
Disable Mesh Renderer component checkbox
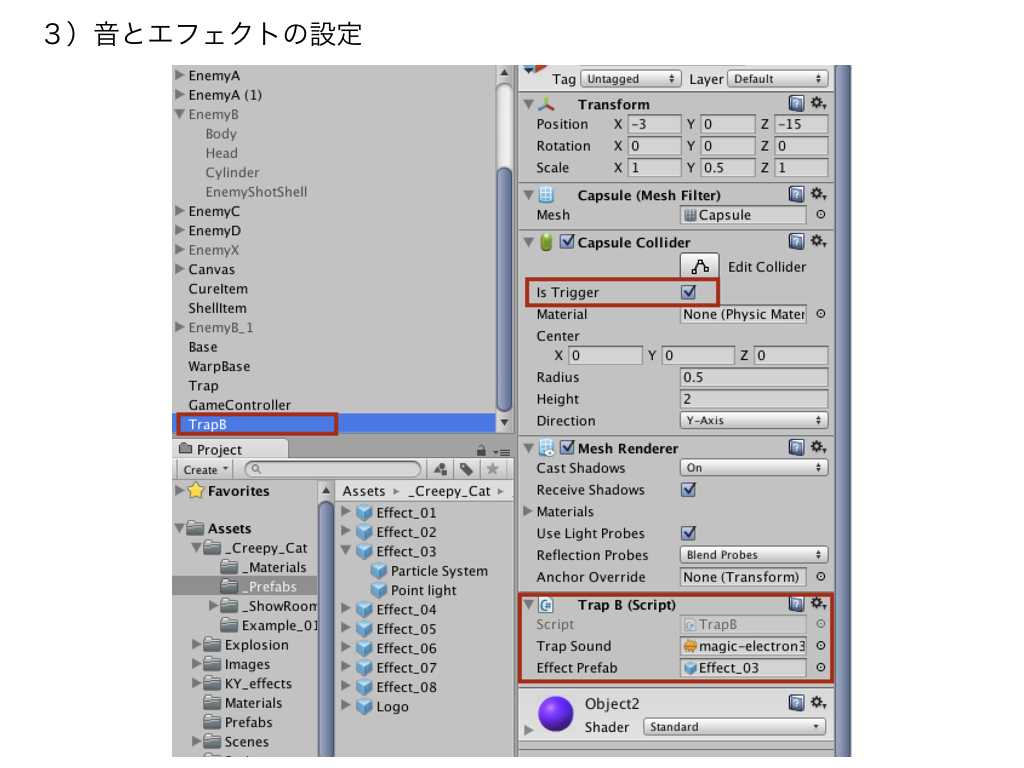(x=567, y=447)
